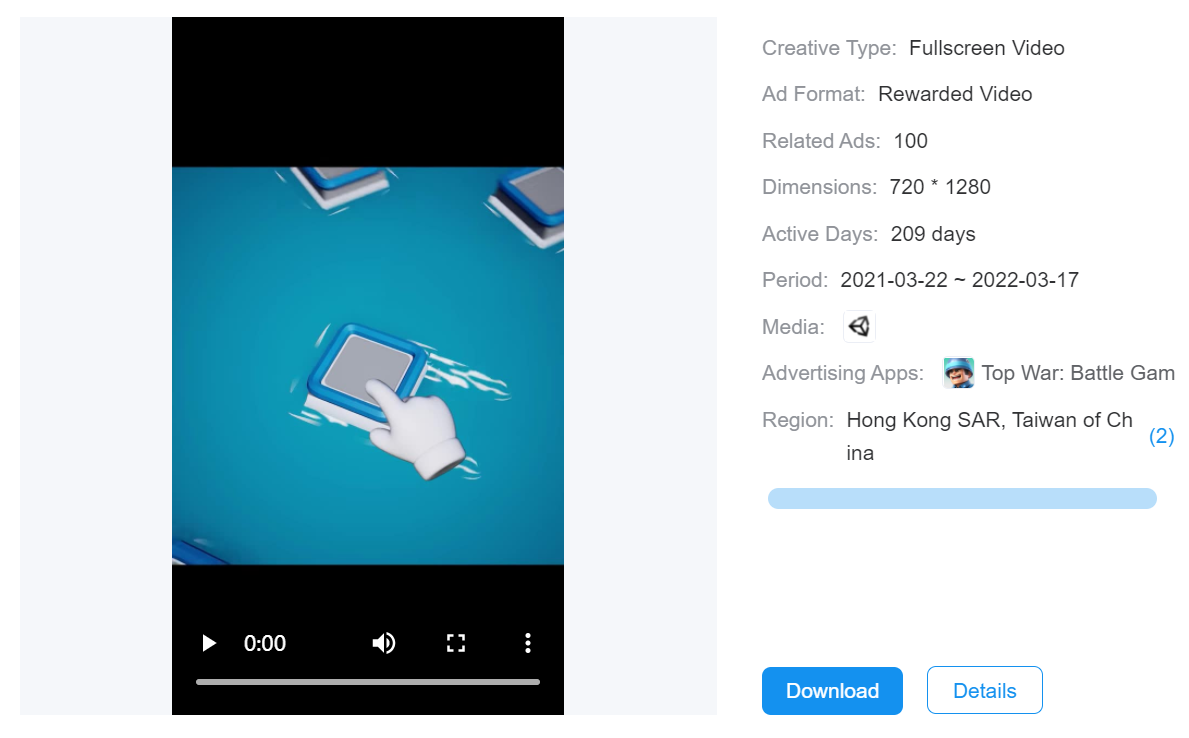The width and height of the screenshot is (1189, 738).
Task: Open the Top War app icon
Action: coord(958,373)
